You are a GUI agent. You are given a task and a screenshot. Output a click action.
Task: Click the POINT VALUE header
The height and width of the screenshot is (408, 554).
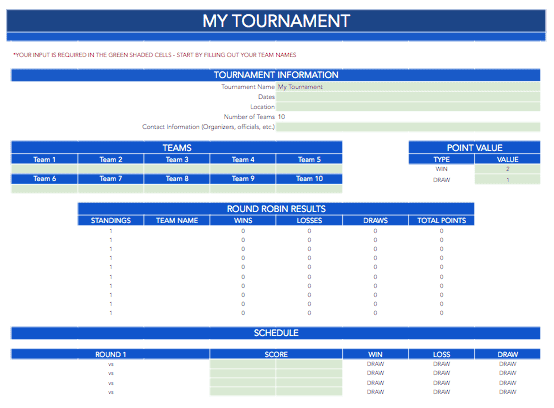(x=475, y=147)
